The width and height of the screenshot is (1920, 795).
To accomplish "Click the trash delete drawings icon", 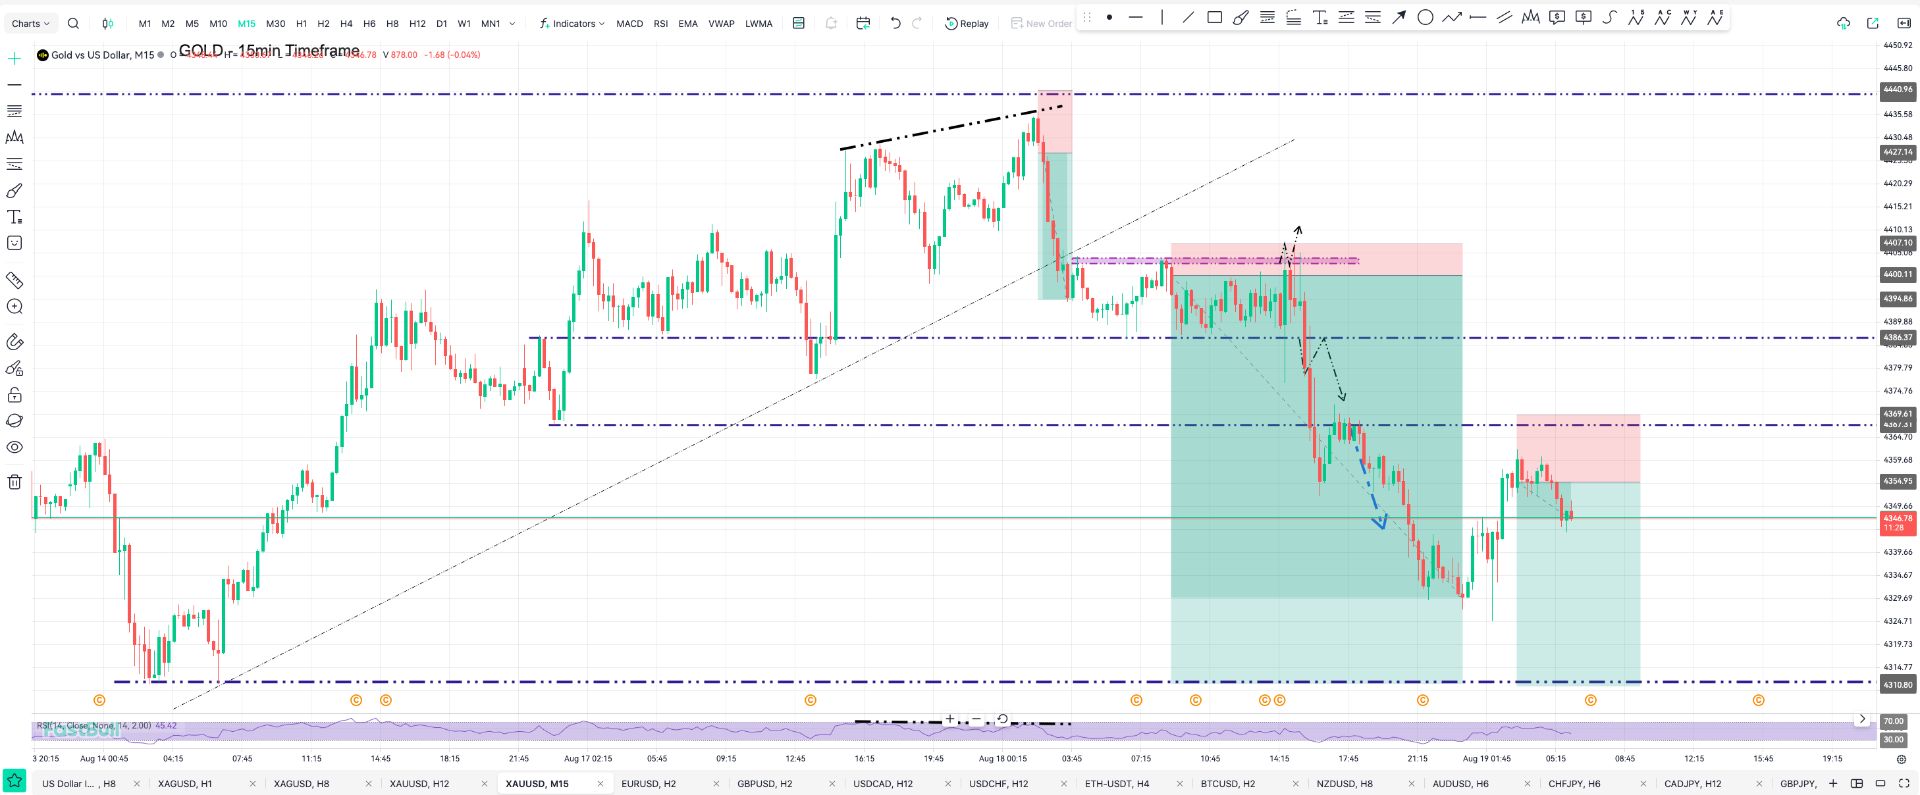I will 14,482.
